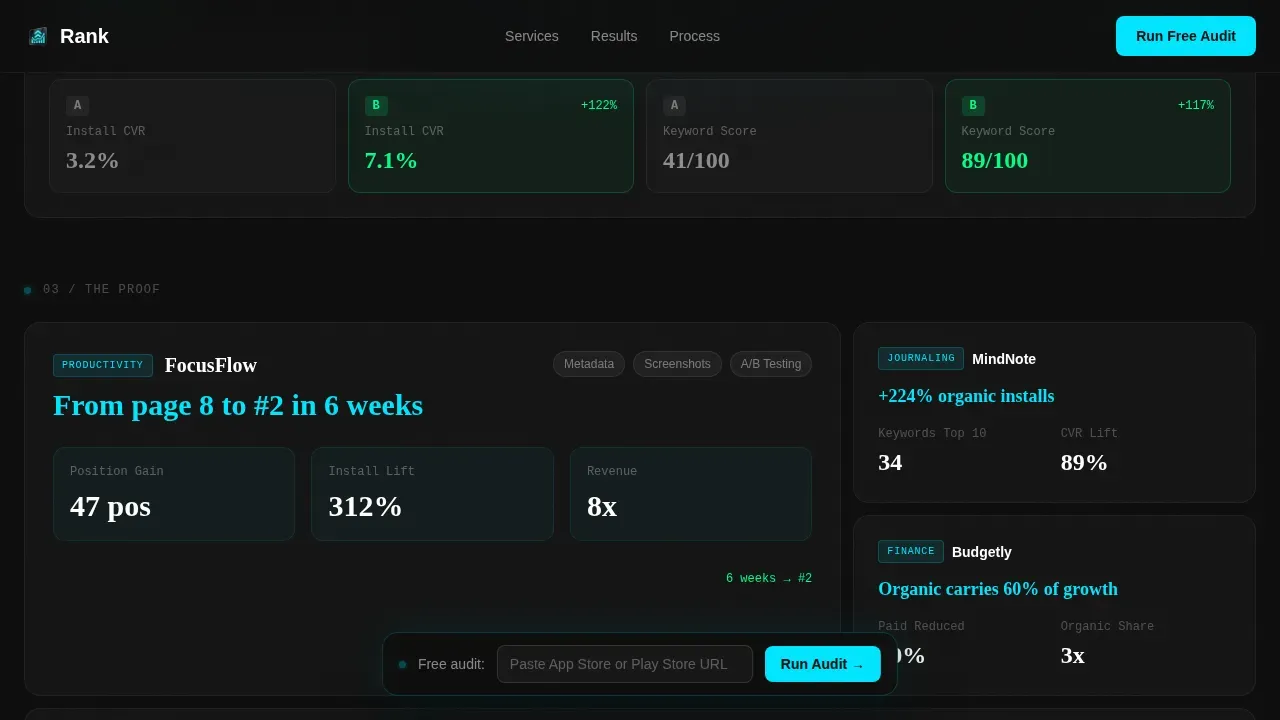Screen dimensions: 1280x720
Task: Select the Screenshots tag
Action: [x=677, y=364]
